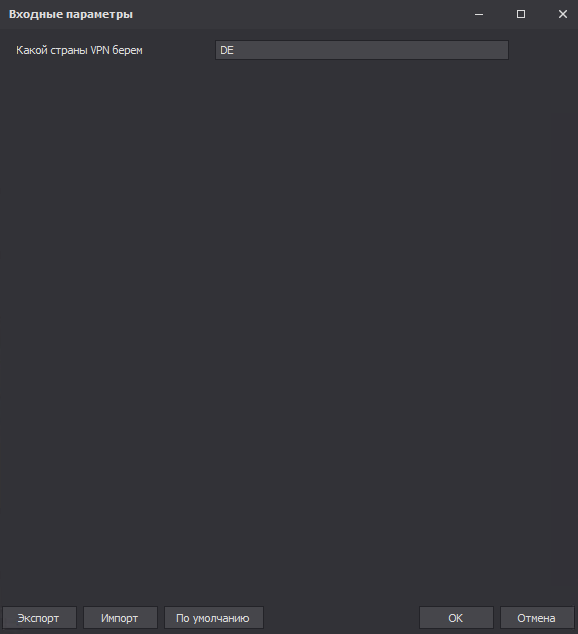Image resolution: width=578 pixels, height=634 pixels.
Task: Close the Входные параметры window
Action: tap(563, 14)
